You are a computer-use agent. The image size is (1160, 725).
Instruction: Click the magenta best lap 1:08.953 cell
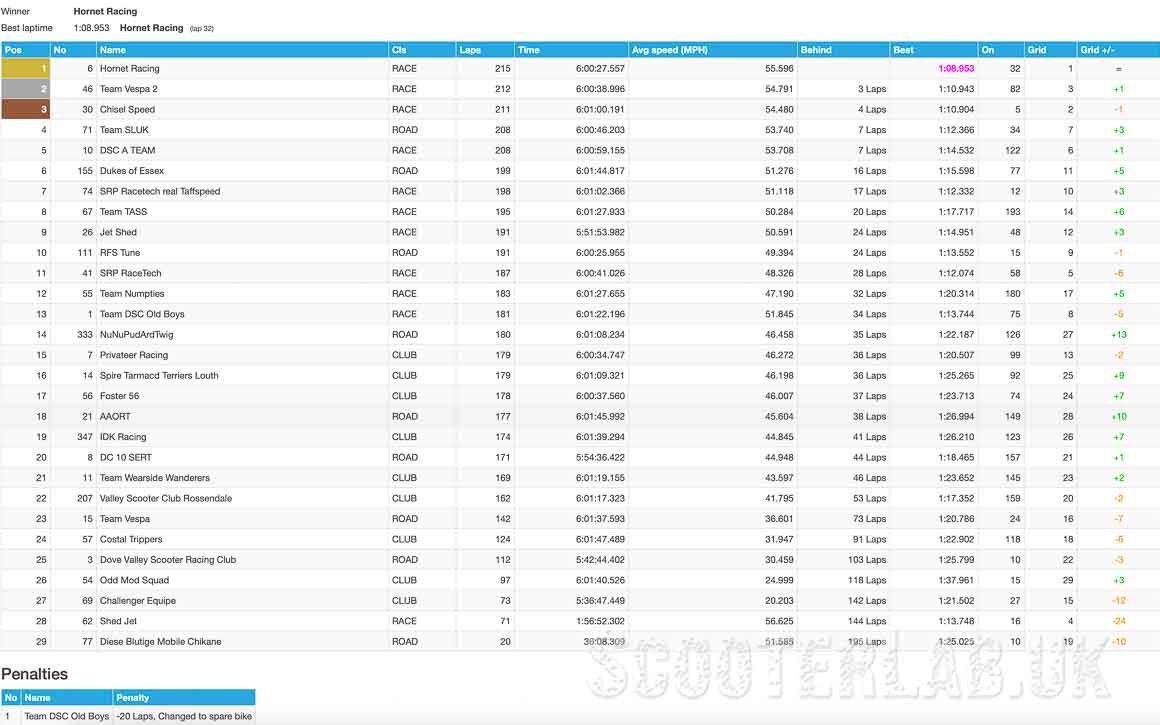click(x=956, y=68)
